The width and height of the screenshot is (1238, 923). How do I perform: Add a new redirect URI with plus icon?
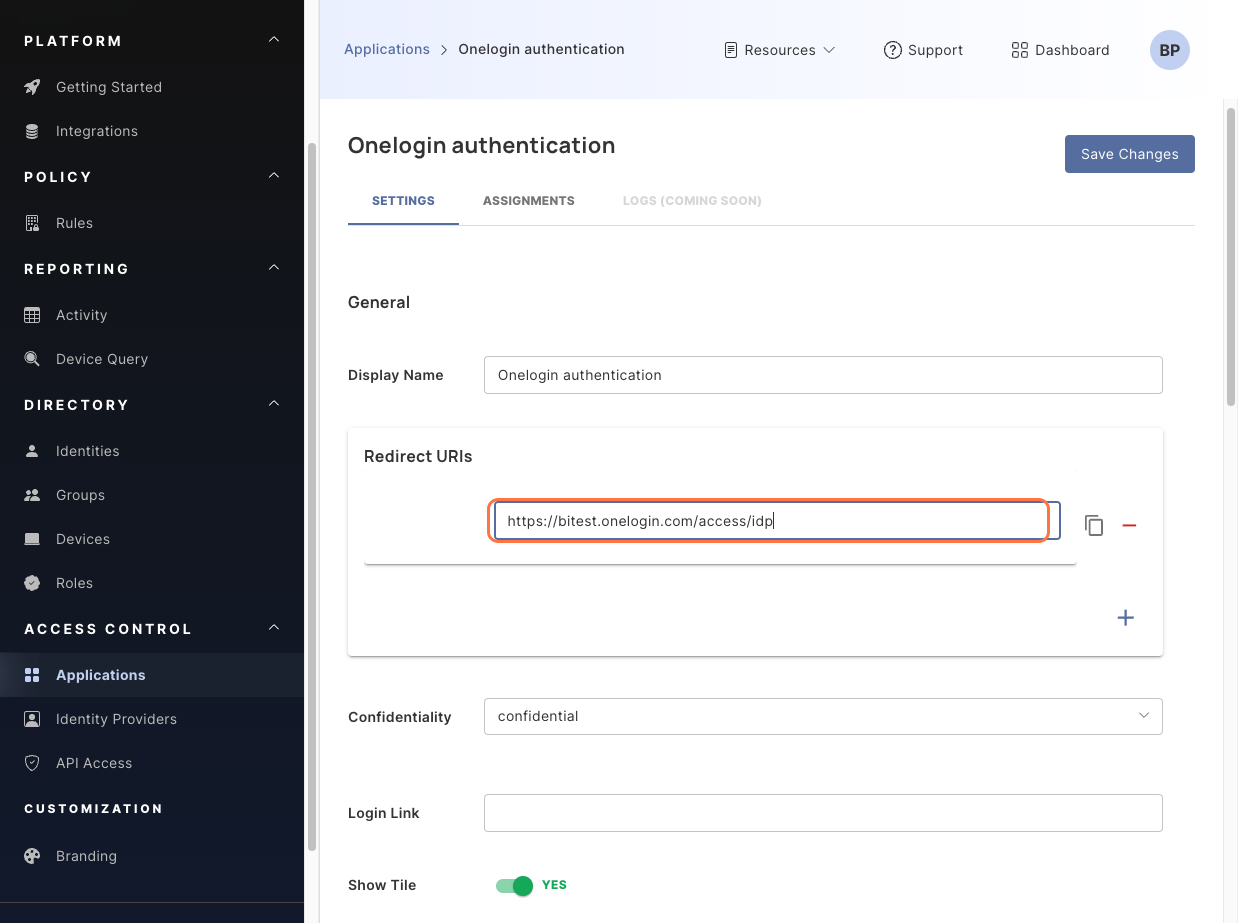click(x=1125, y=618)
